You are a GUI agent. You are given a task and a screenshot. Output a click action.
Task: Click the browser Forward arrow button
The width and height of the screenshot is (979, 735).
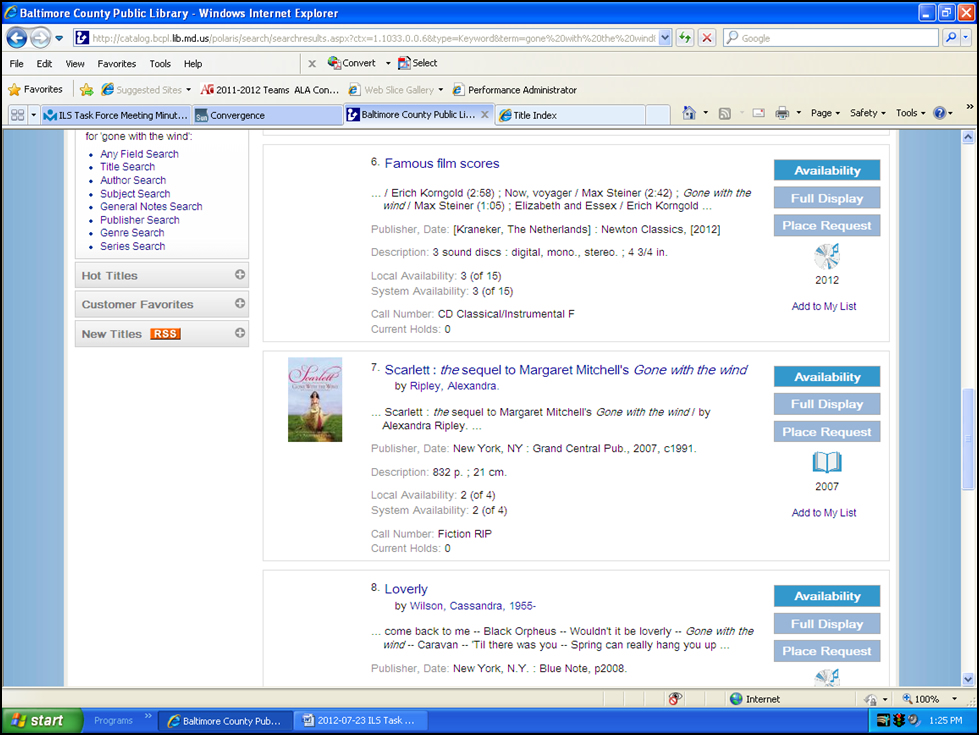41,38
